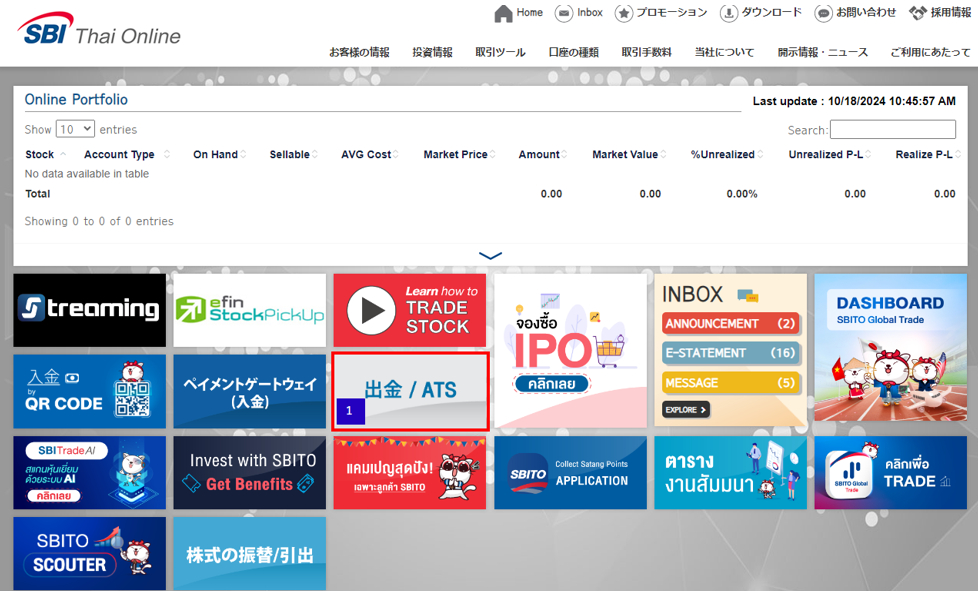
Task: Open the Inbox envelope icon
Action: click(x=563, y=13)
